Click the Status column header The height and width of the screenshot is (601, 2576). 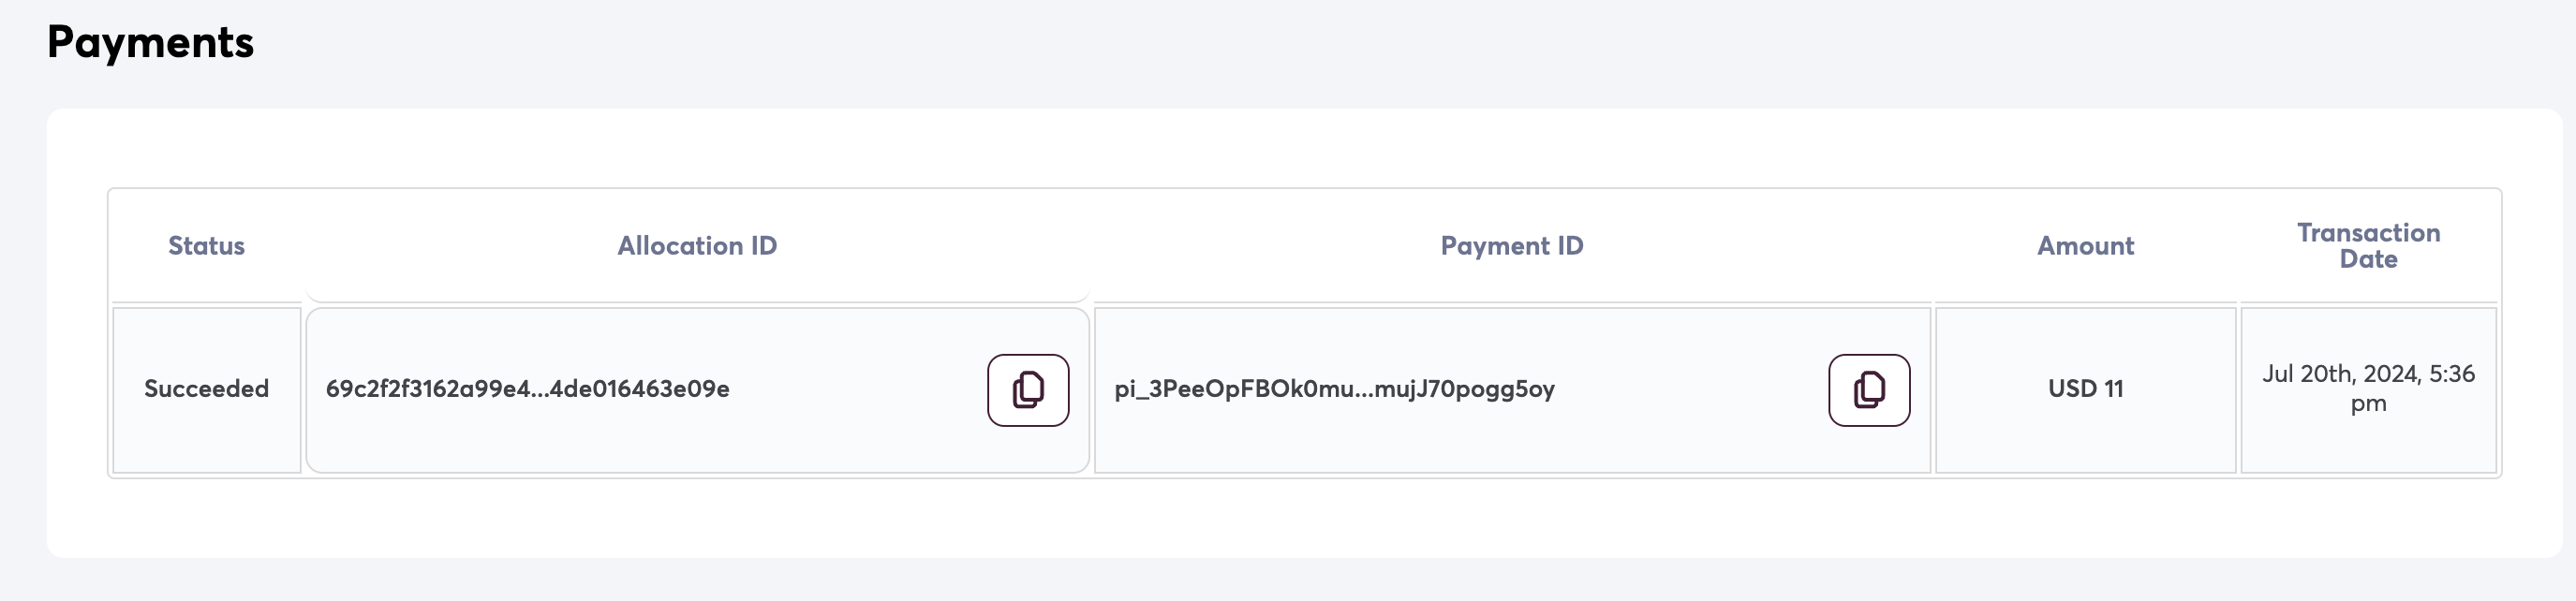coord(206,246)
